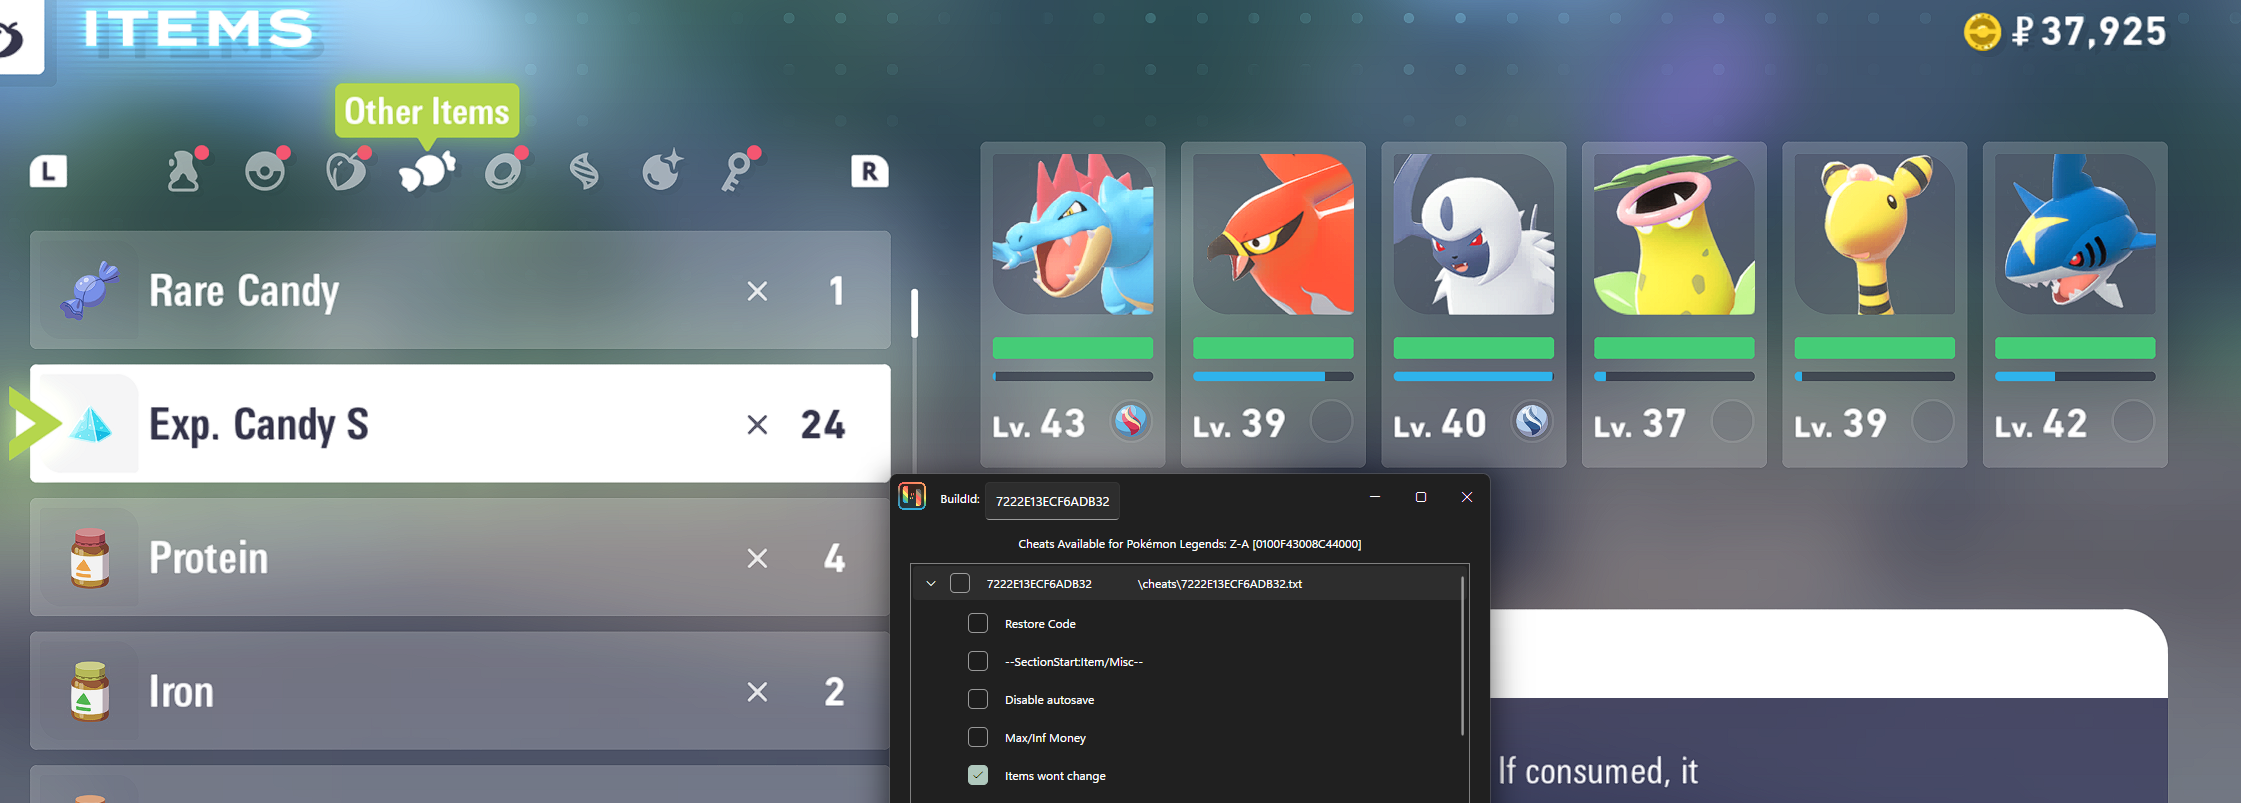This screenshot has height=803, width=2241.
Task: Click the Exp. Candy S crystal icon
Action: pos(91,425)
